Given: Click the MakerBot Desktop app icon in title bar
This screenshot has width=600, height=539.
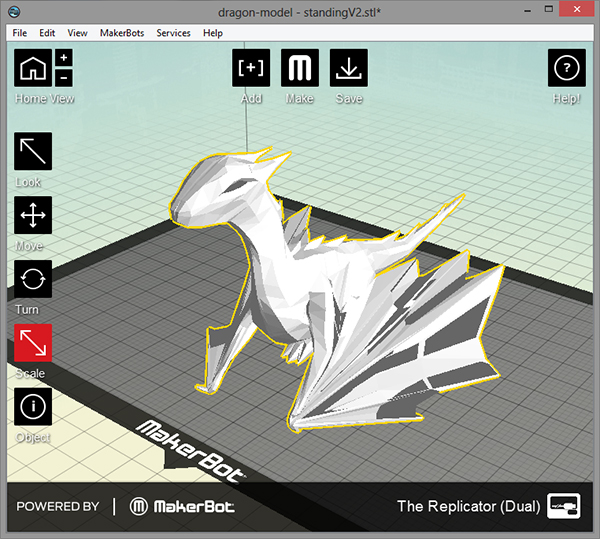Looking at the screenshot, I should point(14,12).
